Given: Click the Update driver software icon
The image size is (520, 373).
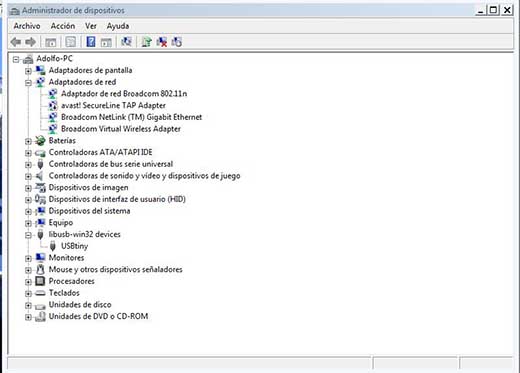Looking at the screenshot, I should pos(146,42).
